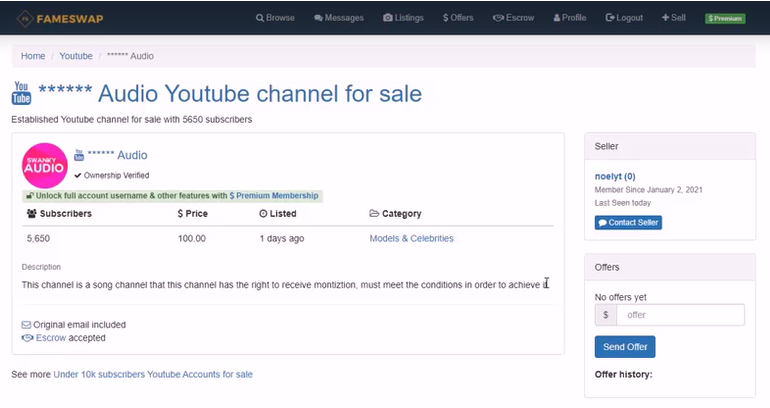The width and height of the screenshot is (770, 408).
Task: Open Messages in the navigation bar
Action: (339, 18)
